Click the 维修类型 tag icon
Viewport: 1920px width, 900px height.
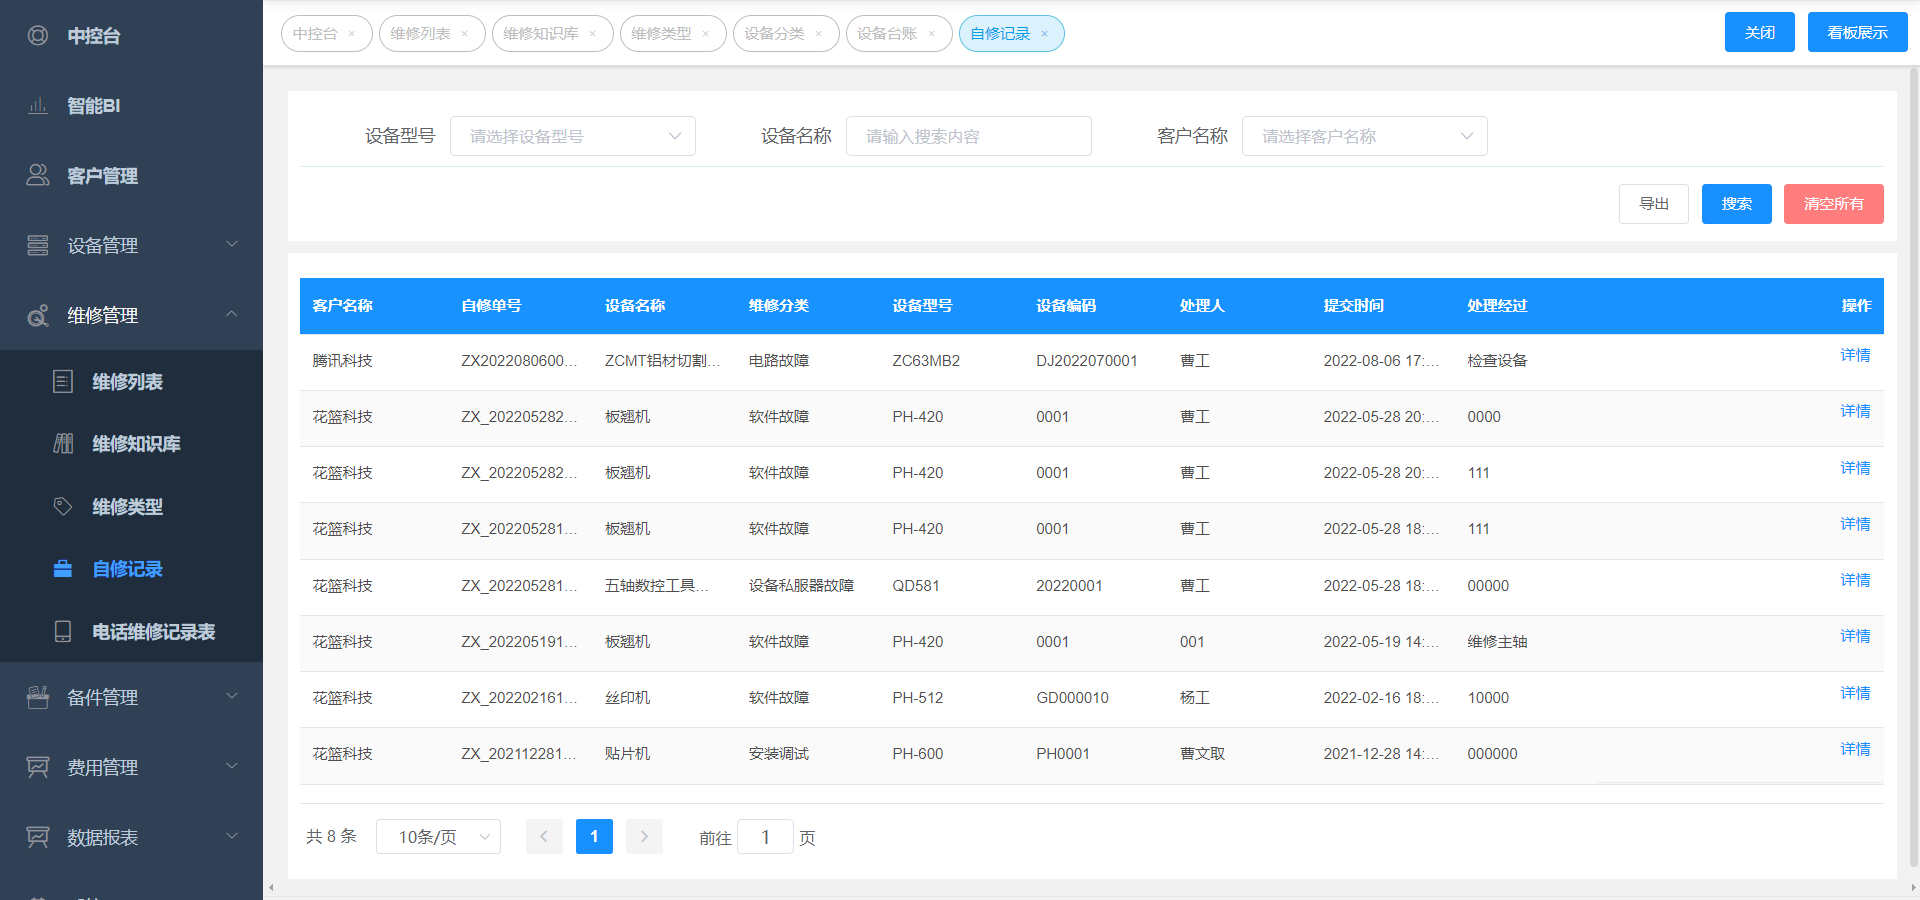63,506
